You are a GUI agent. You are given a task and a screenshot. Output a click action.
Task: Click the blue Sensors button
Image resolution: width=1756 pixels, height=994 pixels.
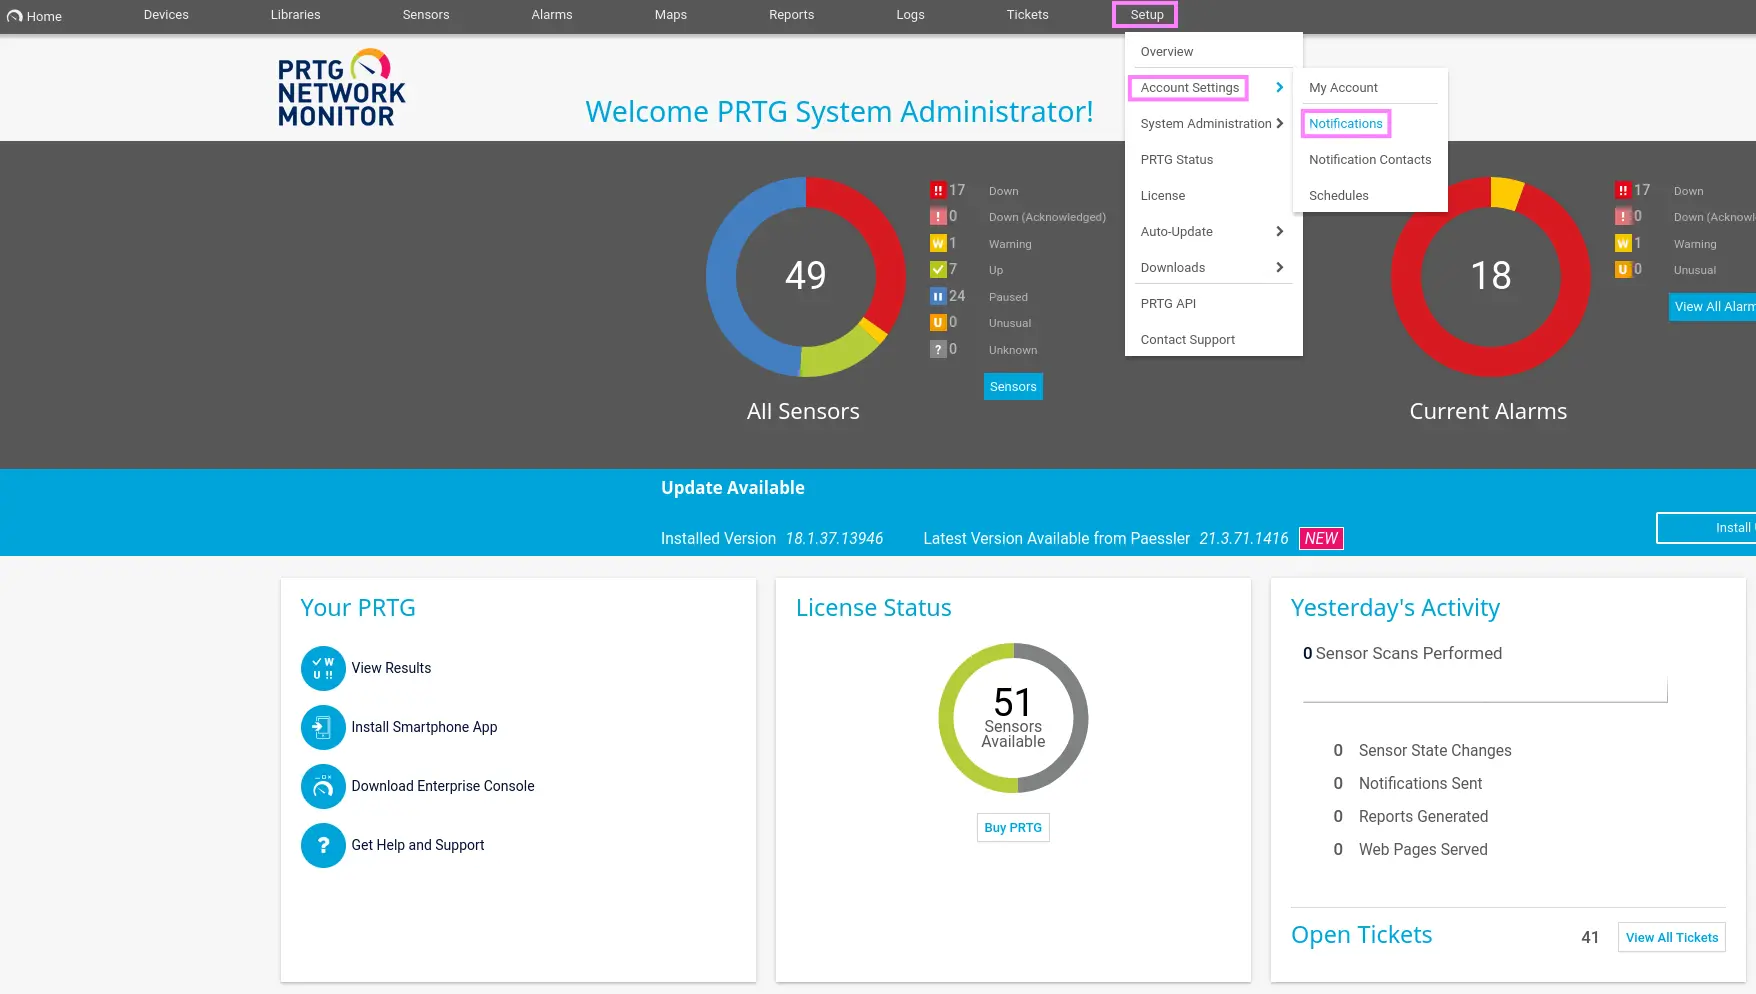(x=1012, y=387)
